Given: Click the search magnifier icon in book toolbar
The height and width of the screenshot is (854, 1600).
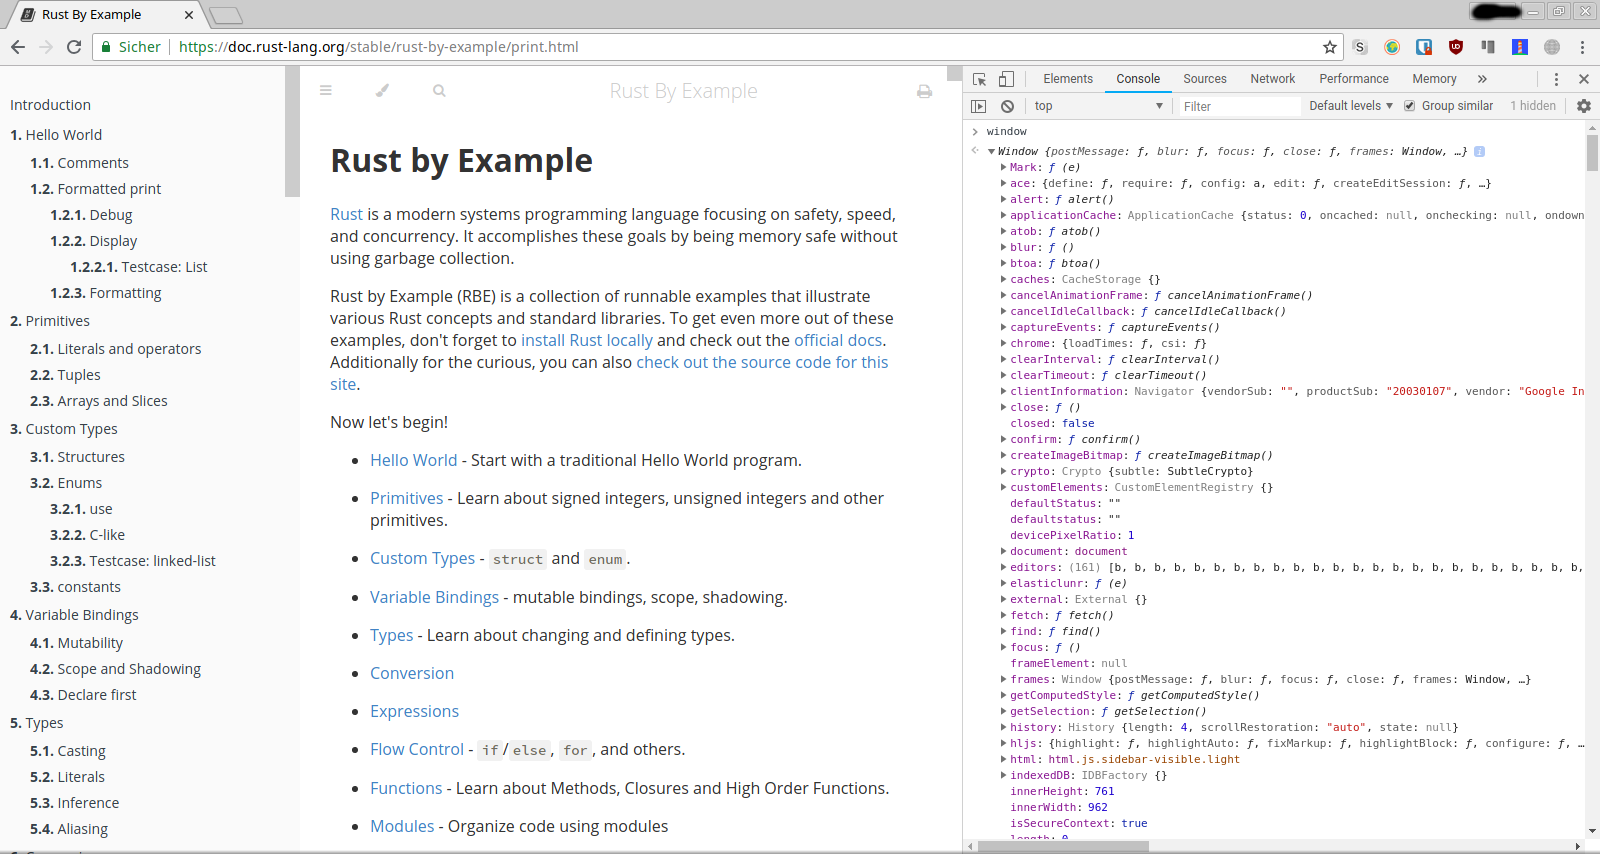Looking at the screenshot, I should pos(439,91).
